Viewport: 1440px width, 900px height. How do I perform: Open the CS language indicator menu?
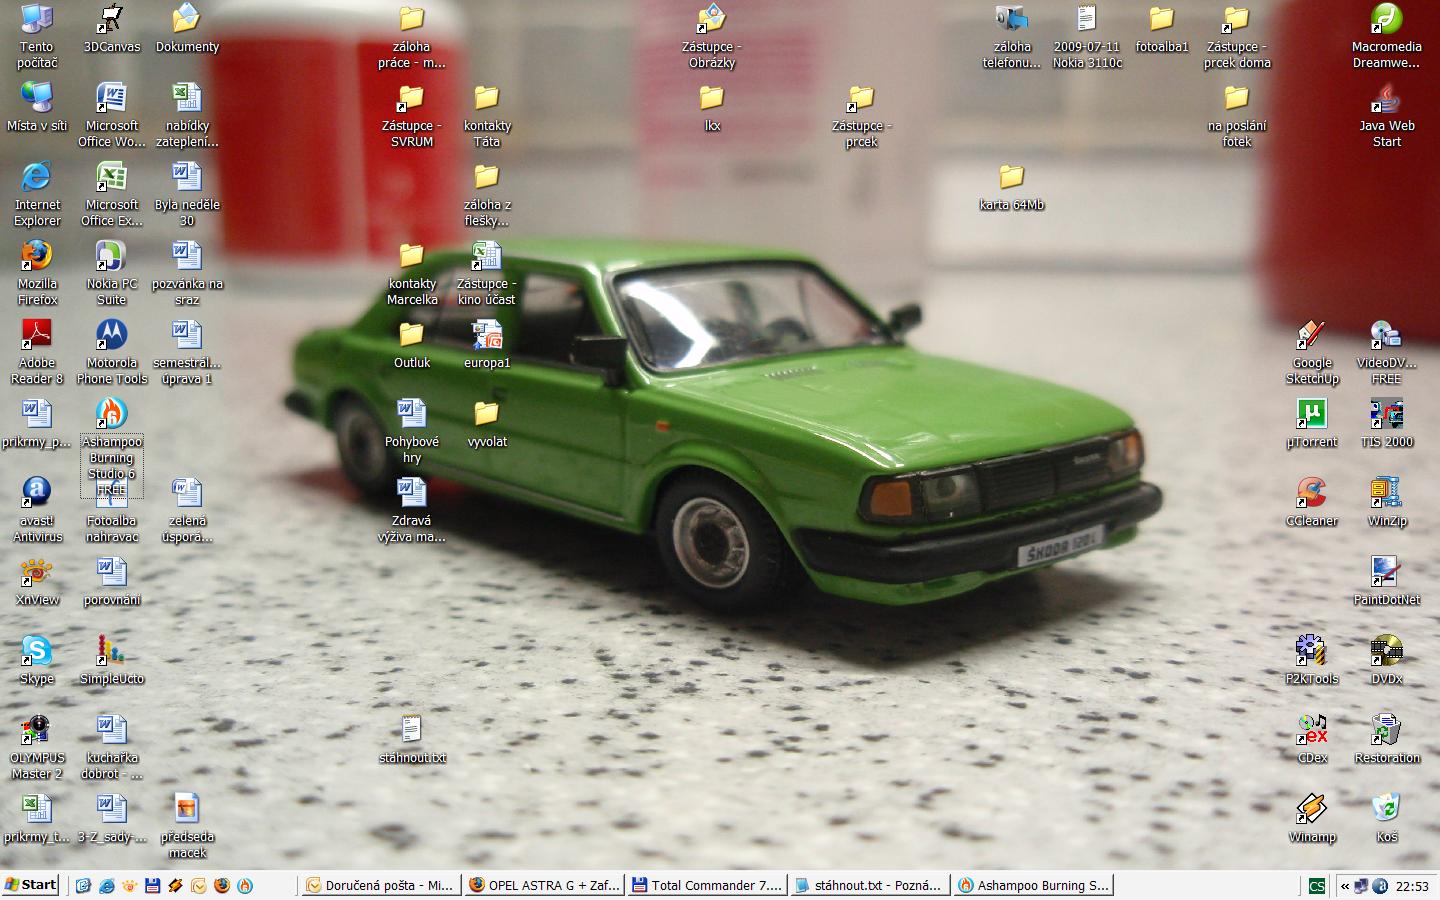[x=1317, y=885]
